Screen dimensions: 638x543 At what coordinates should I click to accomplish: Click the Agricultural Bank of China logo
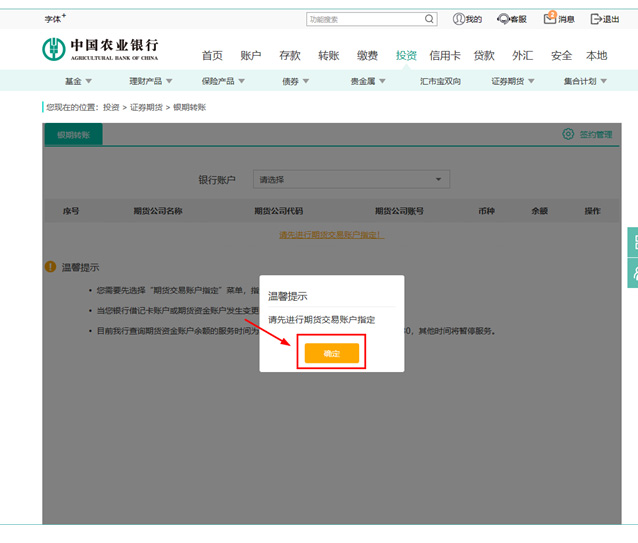click(x=100, y=49)
